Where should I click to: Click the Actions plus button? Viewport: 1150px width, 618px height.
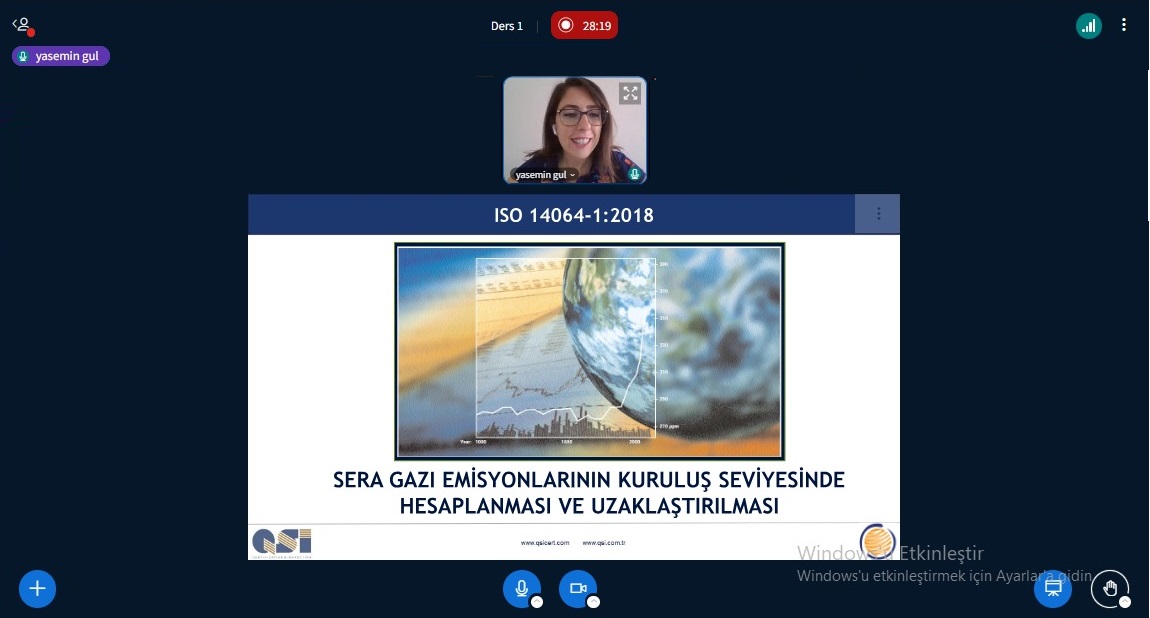38,588
